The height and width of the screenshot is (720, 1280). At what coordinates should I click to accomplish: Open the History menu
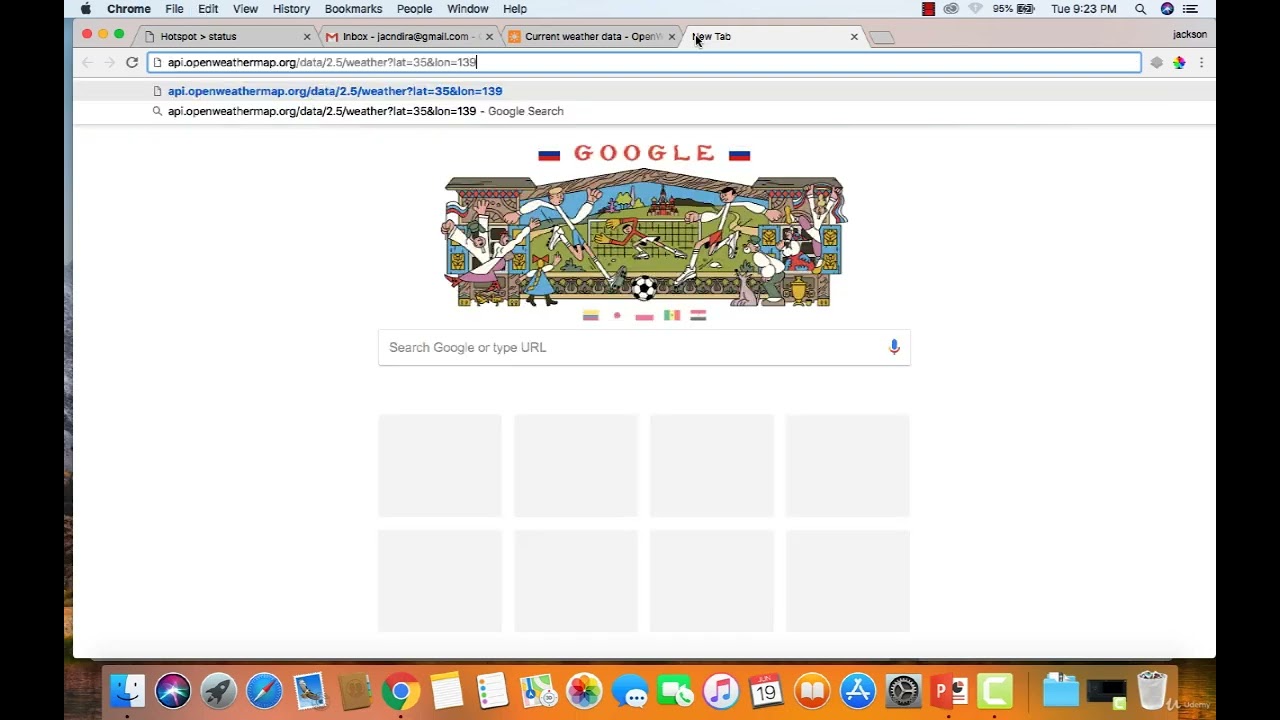pos(291,9)
